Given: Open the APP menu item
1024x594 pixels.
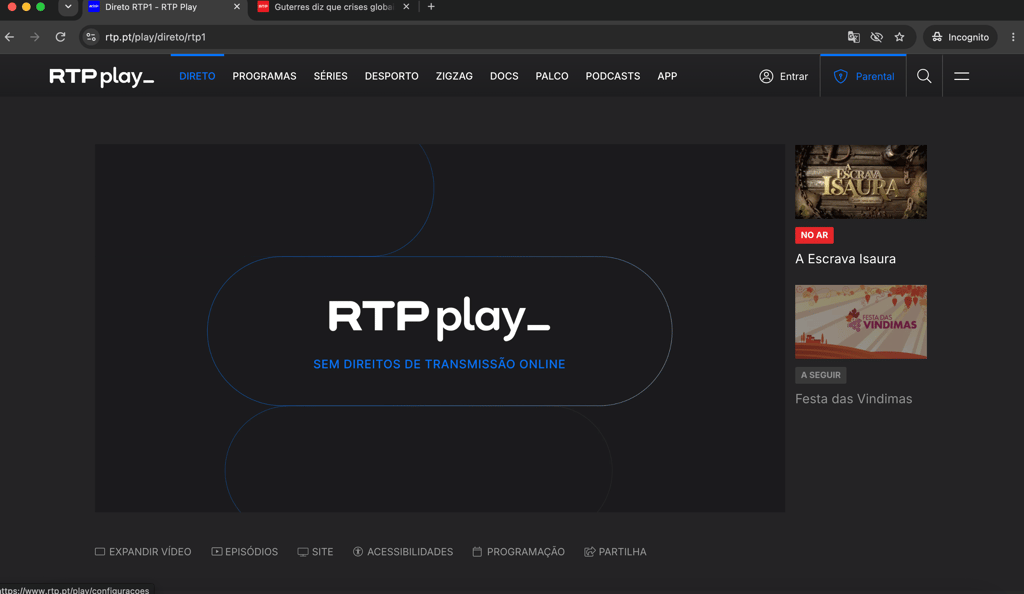Looking at the screenshot, I should click(667, 76).
